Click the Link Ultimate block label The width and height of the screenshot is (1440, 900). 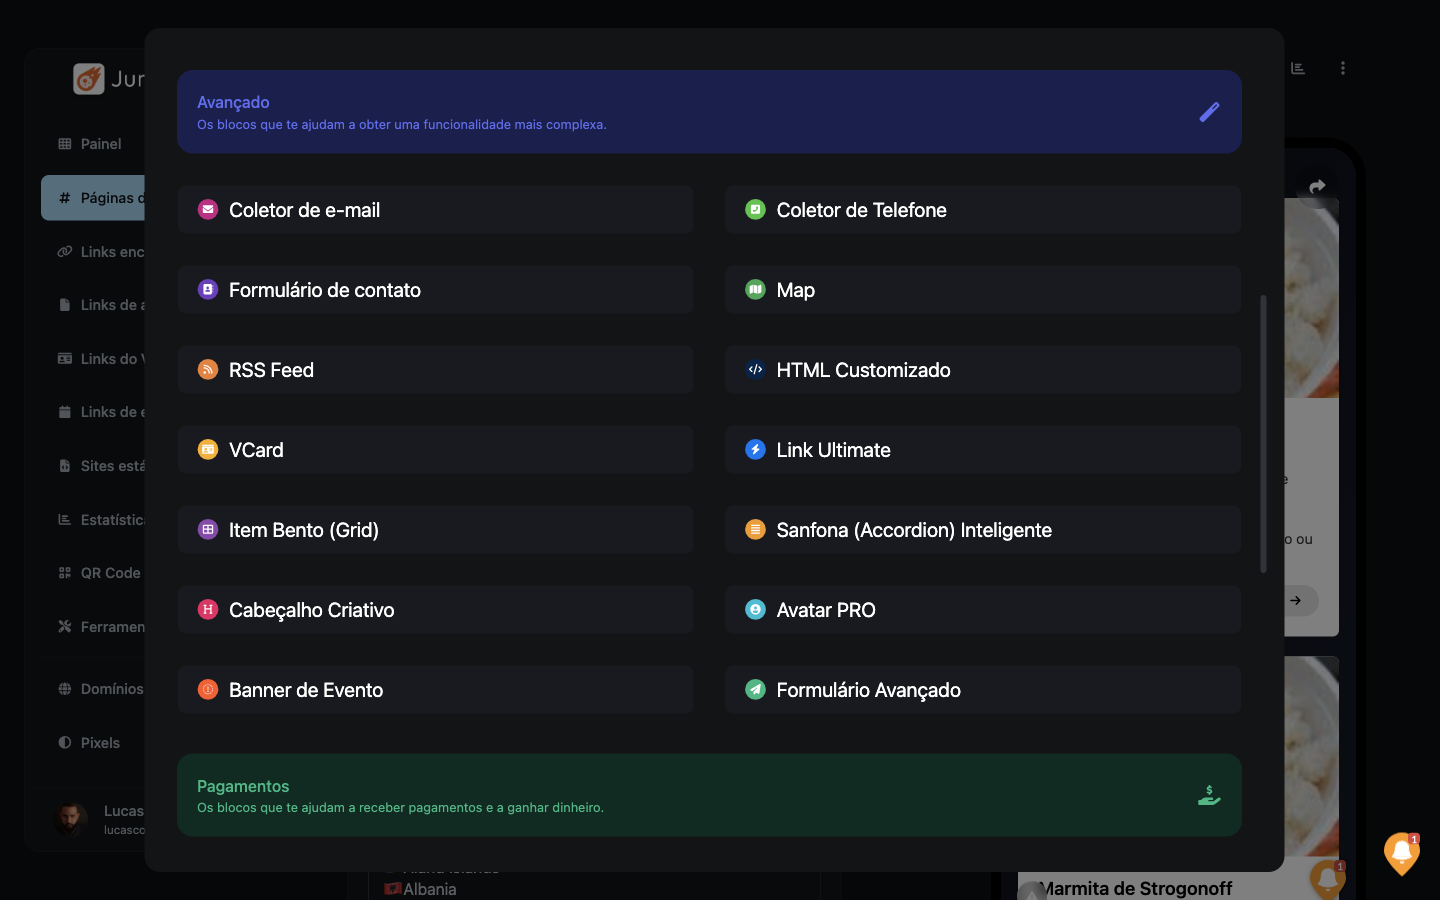tap(833, 450)
